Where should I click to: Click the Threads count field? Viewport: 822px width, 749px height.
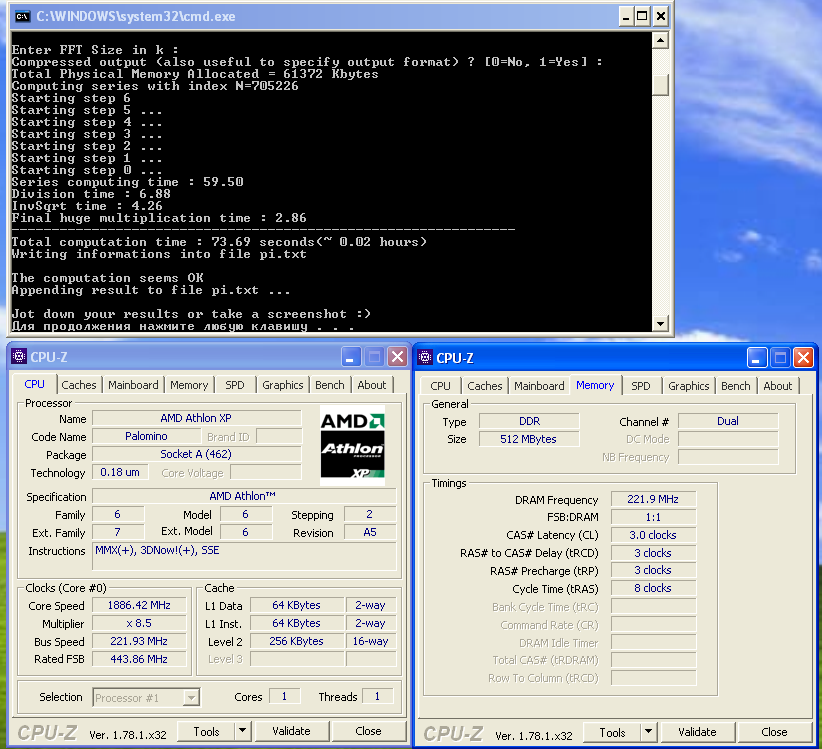coord(377,697)
